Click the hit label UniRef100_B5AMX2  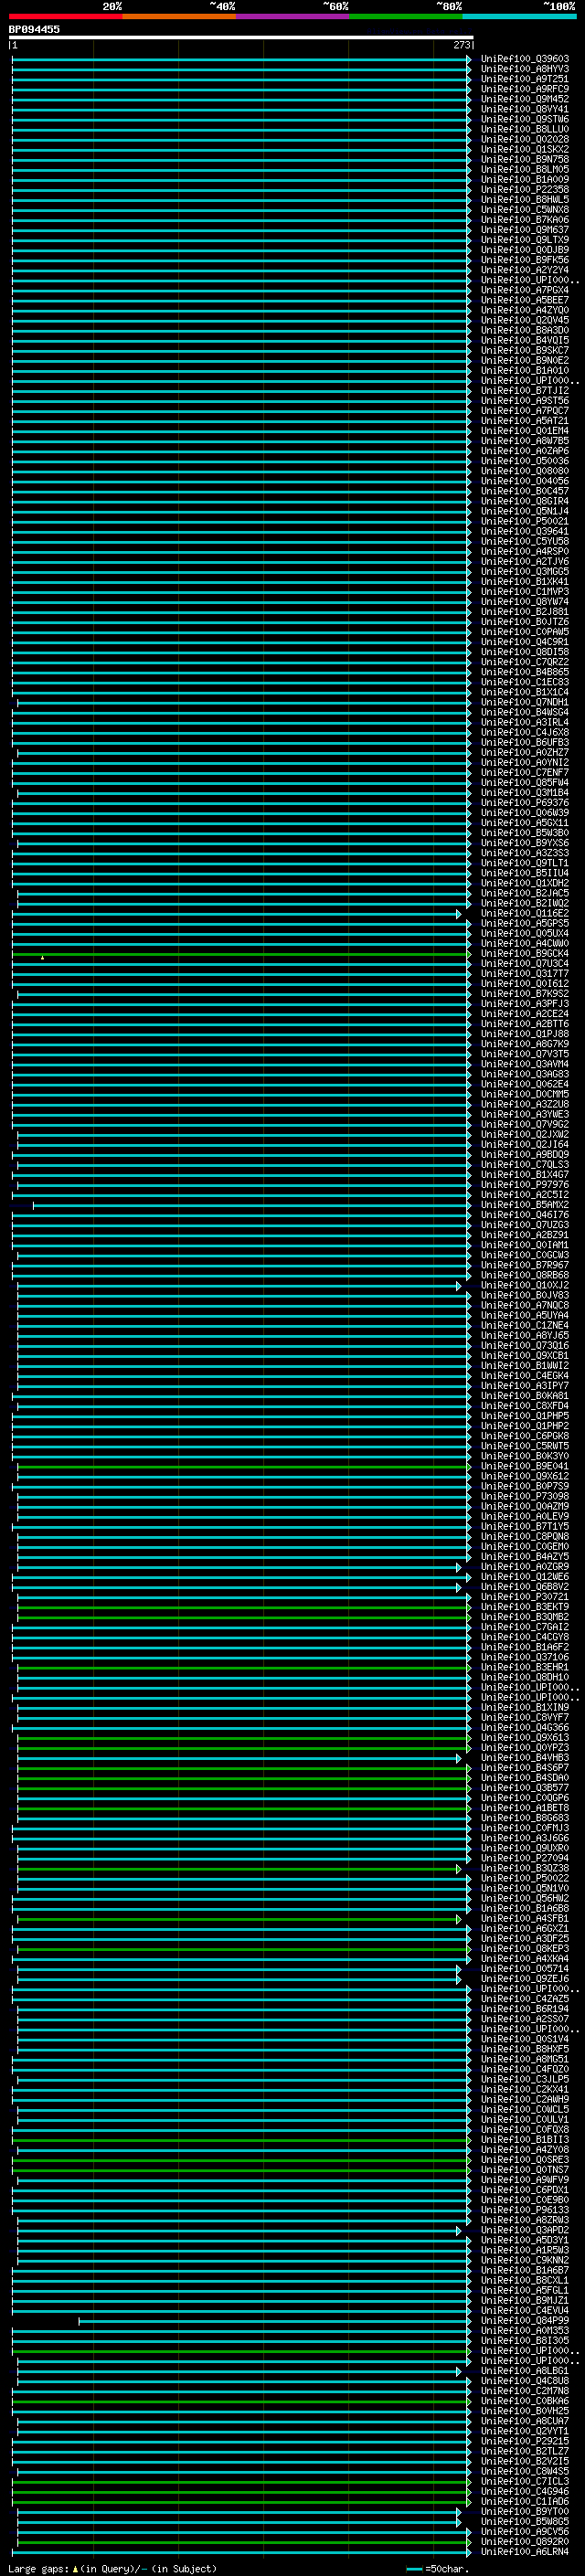[525, 1205]
